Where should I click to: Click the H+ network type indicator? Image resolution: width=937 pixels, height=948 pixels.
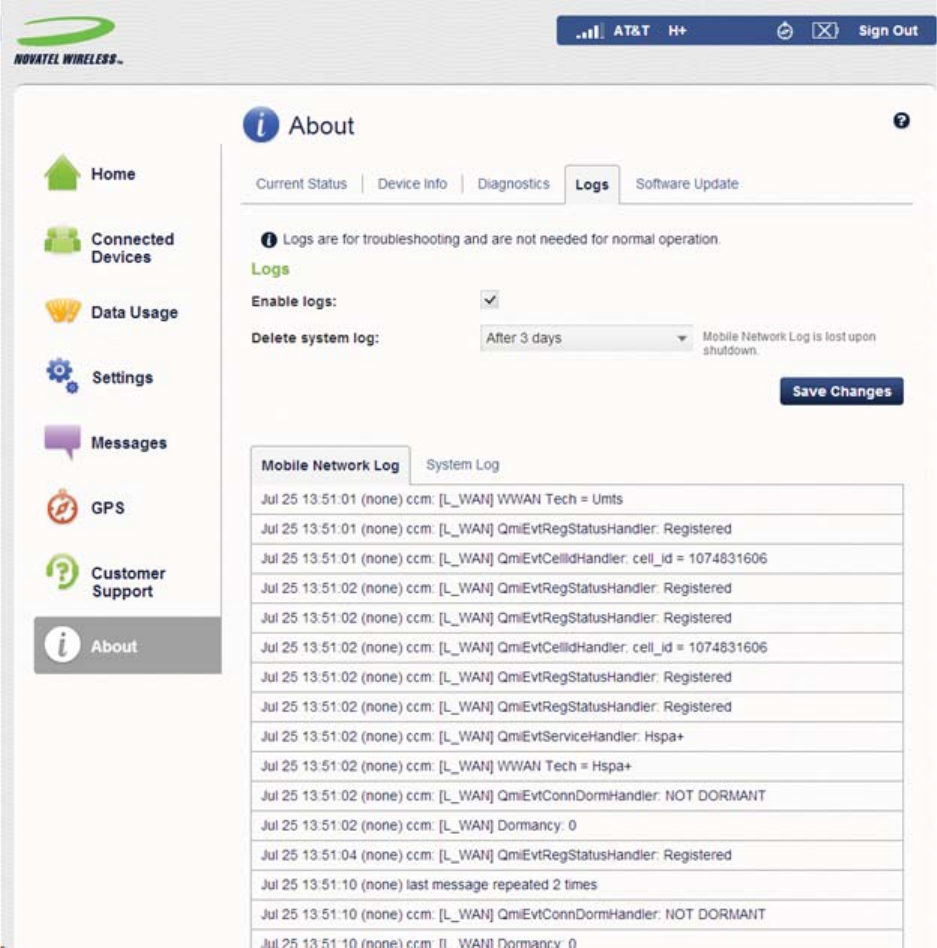677,31
